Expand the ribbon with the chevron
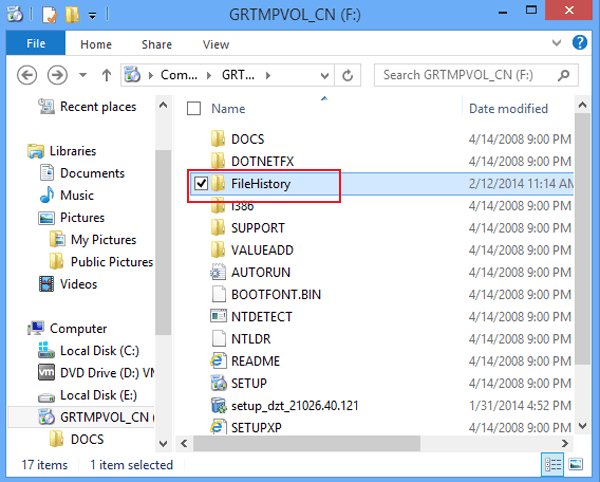This screenshot has height=482, width=600. pyautogui.click(x=556, y=42)
